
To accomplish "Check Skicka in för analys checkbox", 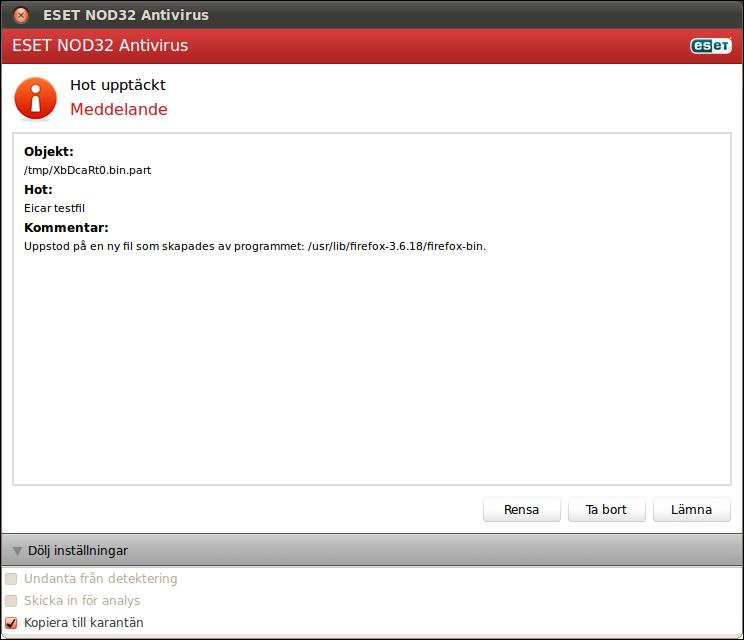I will (x=11, y=601).
